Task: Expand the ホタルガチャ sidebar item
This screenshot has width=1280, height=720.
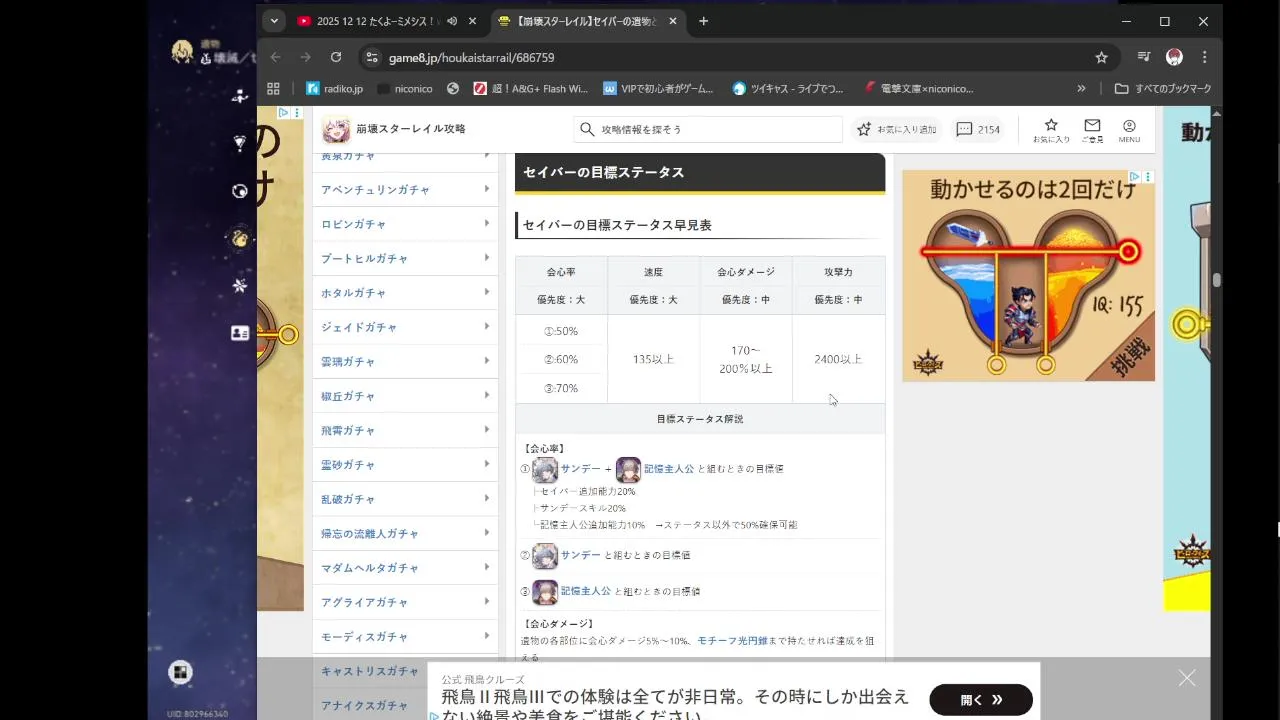Action: click(405, 293)
